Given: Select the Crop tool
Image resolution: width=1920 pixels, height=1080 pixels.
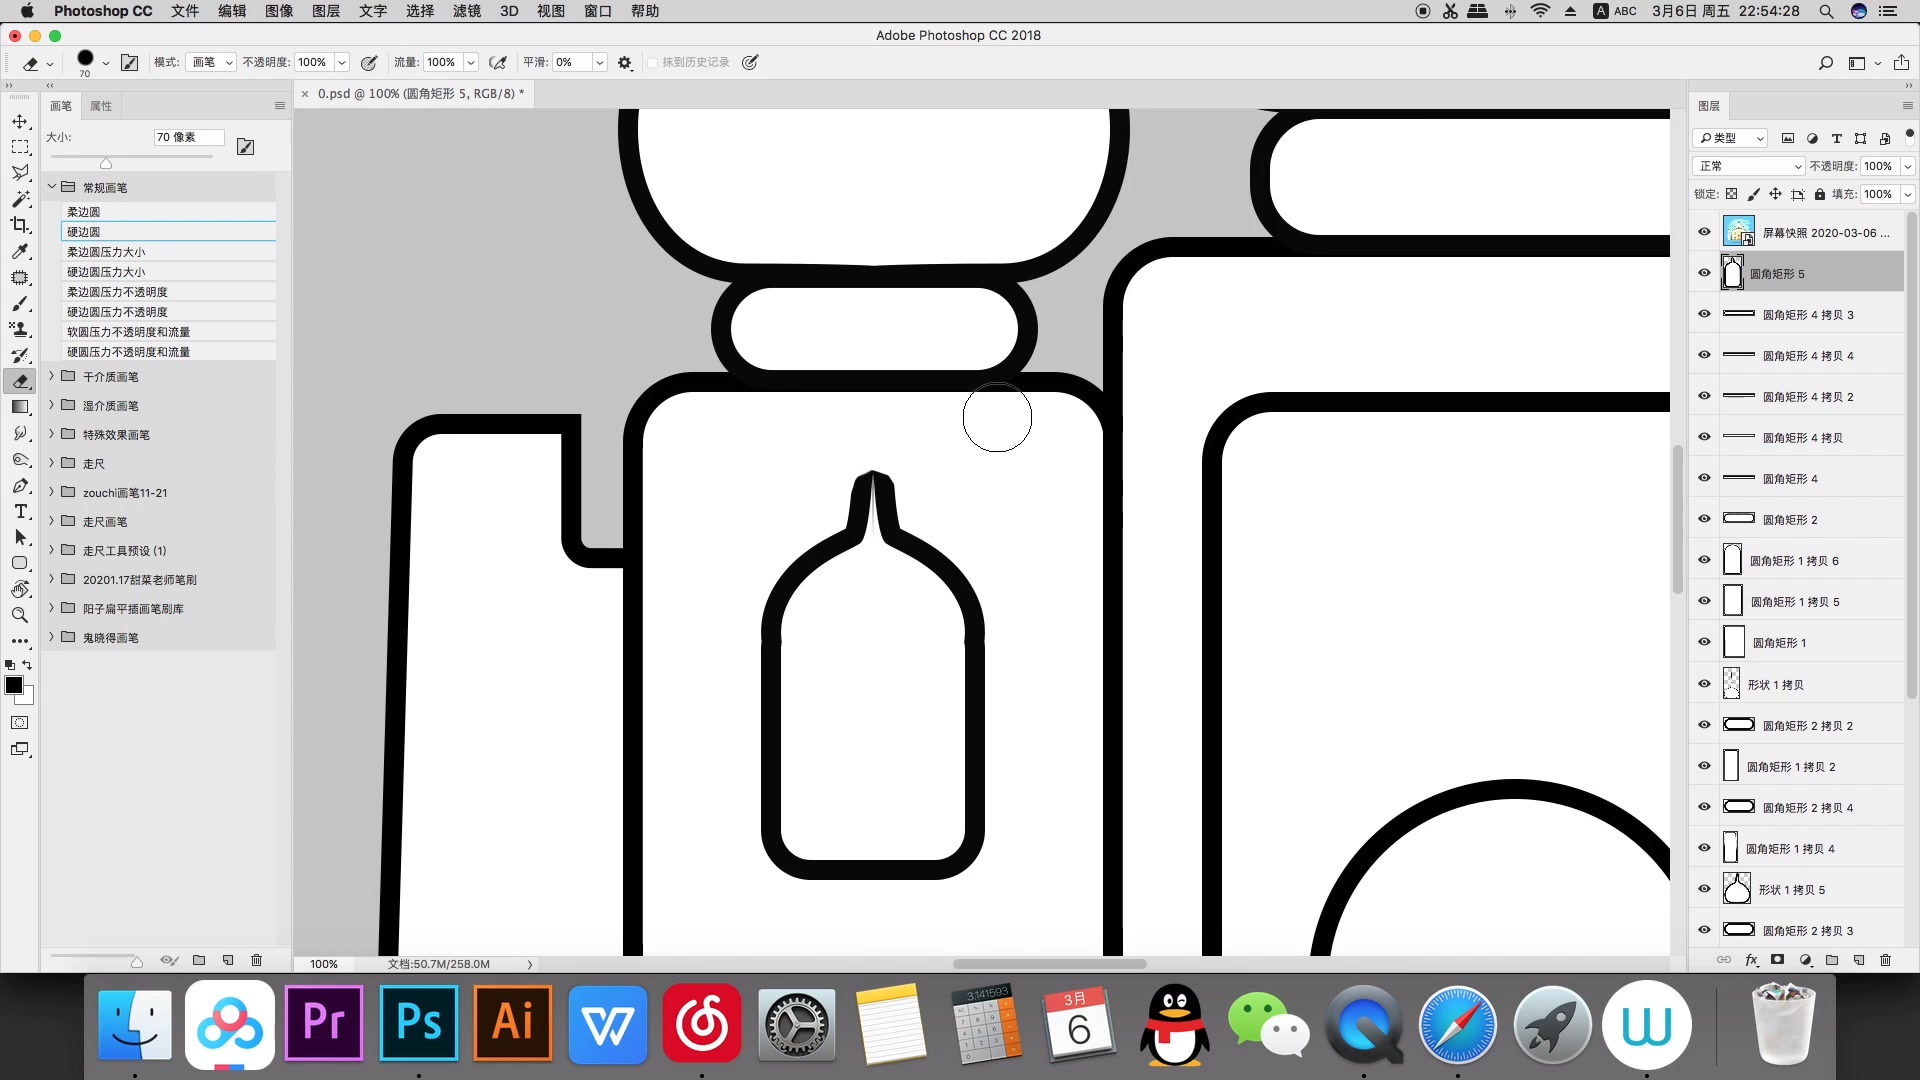Looking at the screenshot, I should (x=20, y=225).
